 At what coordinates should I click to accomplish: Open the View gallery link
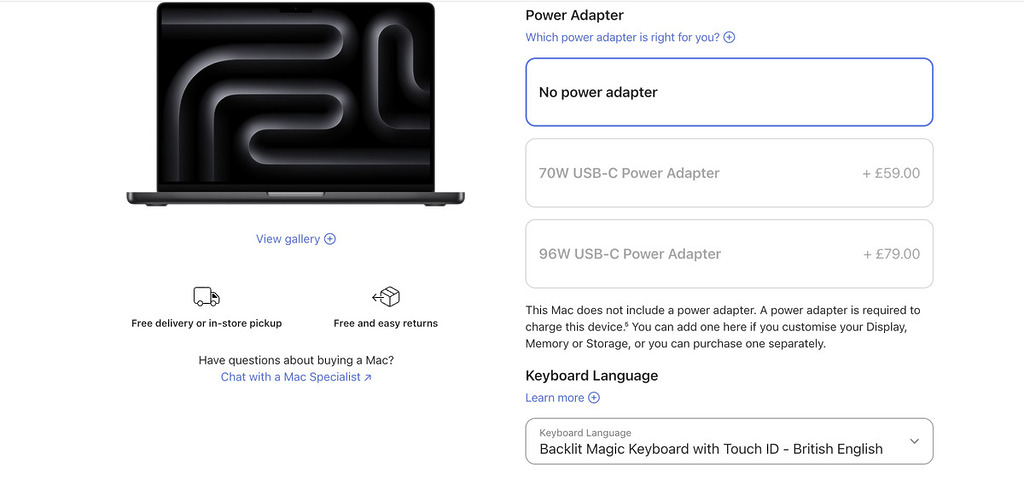pyautogui.click(x=288, y=239)
